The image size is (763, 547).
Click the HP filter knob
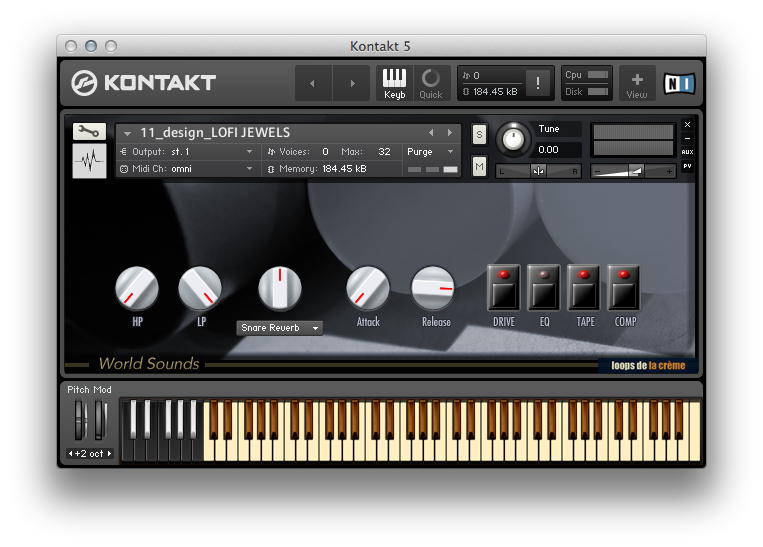(137, 288)
